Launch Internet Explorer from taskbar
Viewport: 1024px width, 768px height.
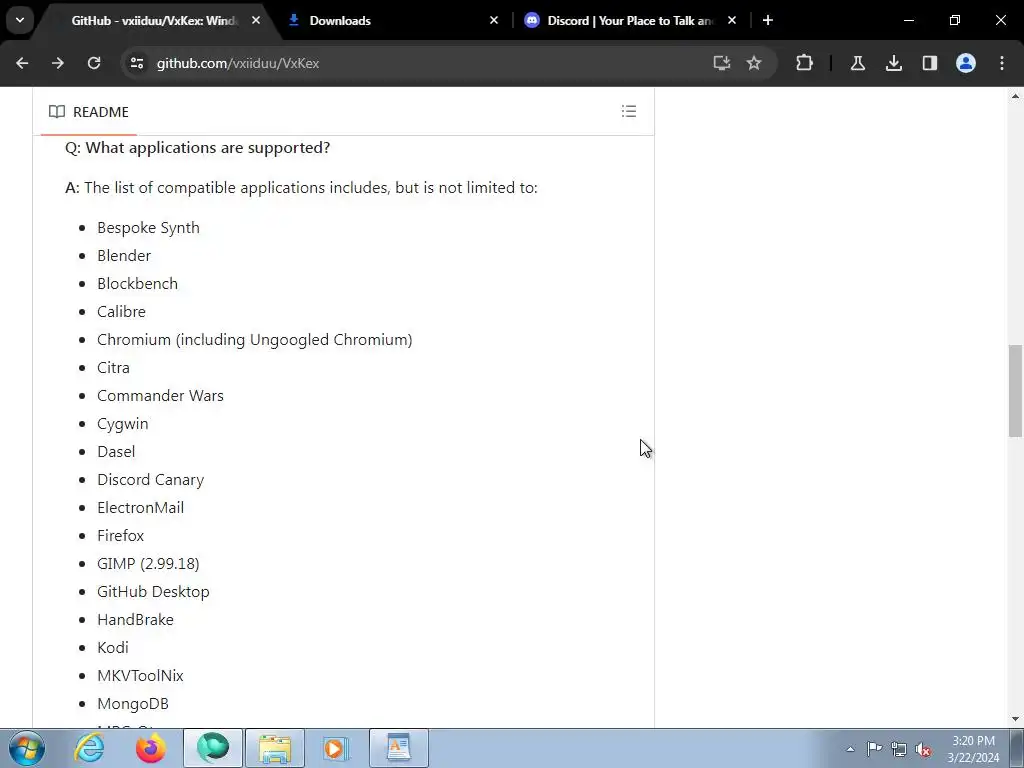click(89, 748)
